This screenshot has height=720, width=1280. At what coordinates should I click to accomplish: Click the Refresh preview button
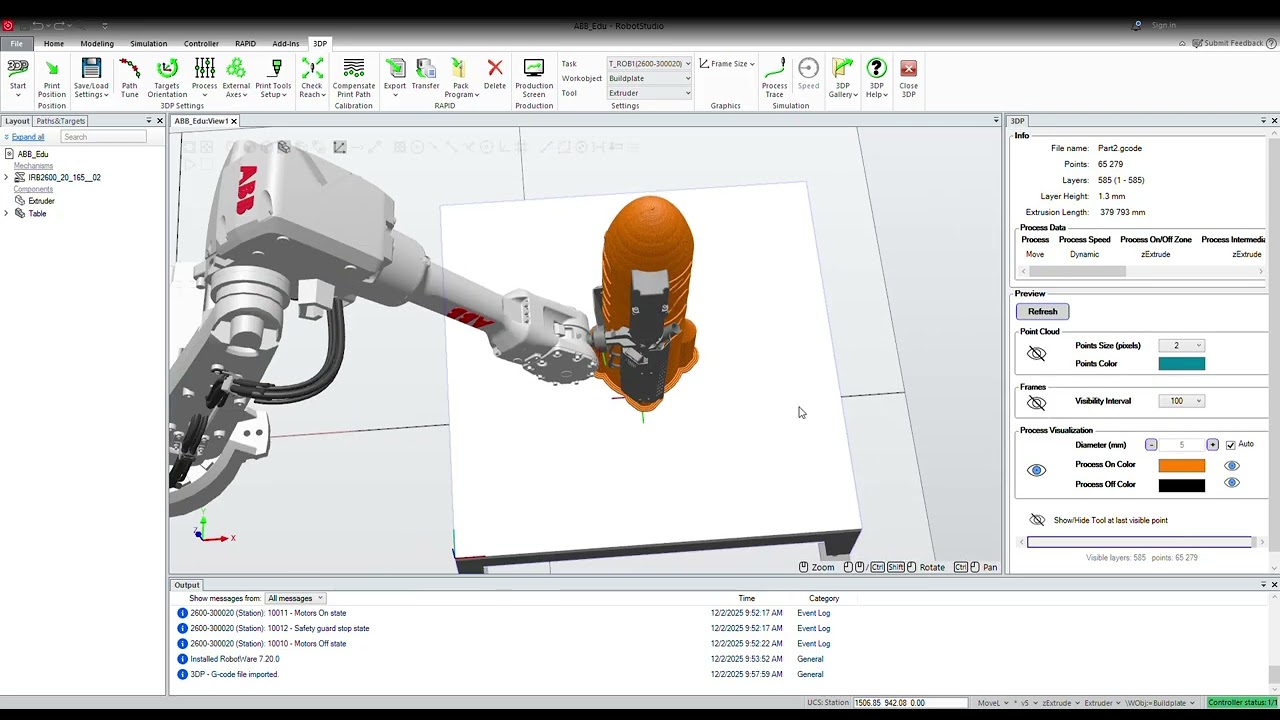1042,312
